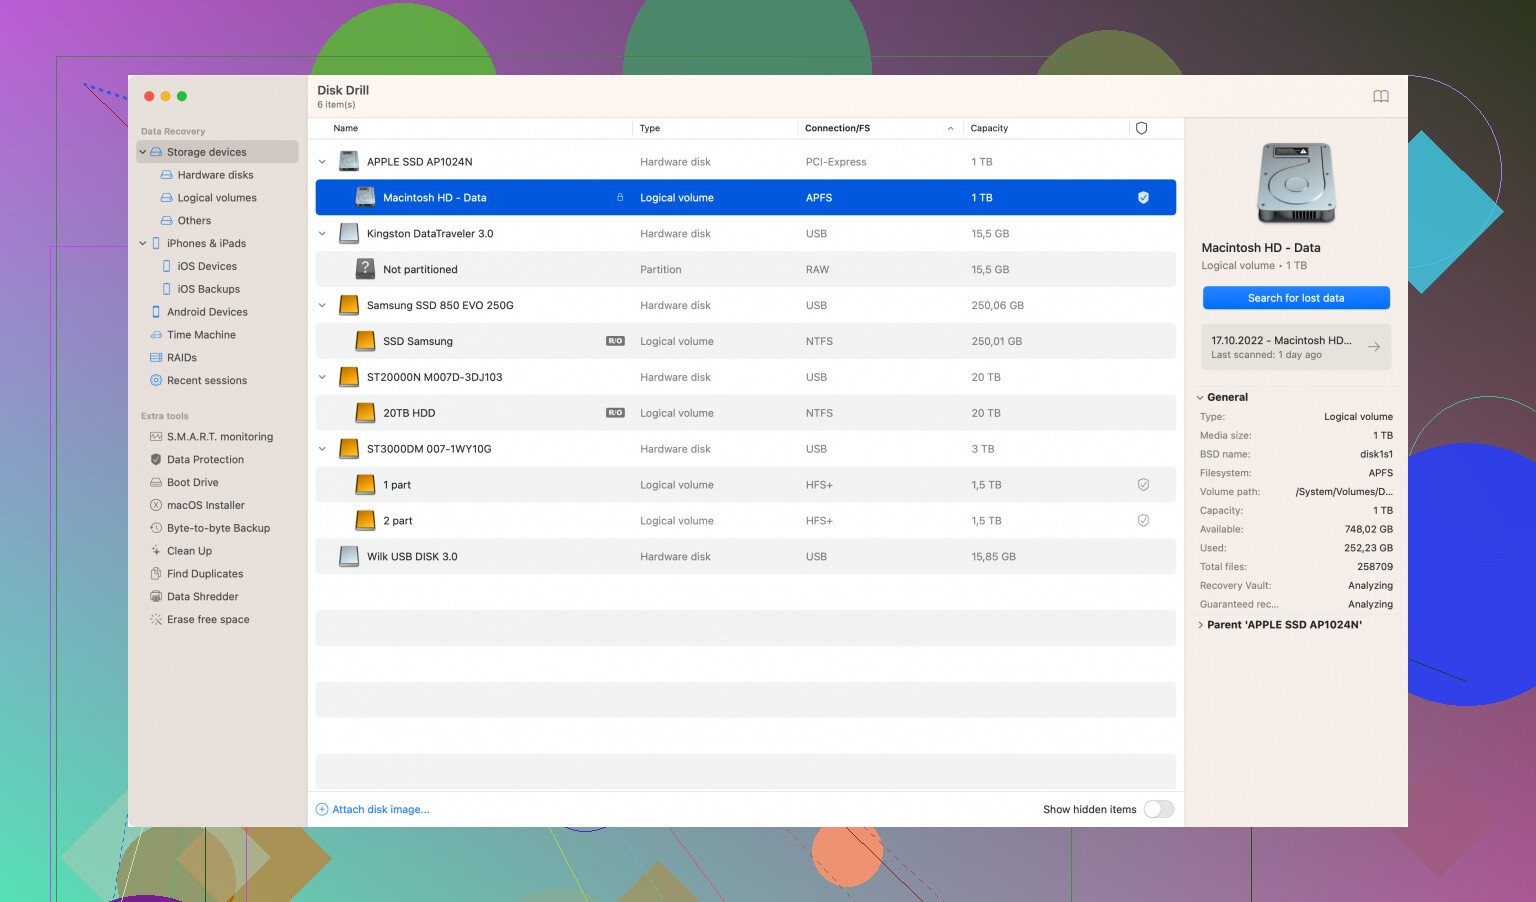Select the Time Machine sidebar icon
Screen dimensions: 1536x902
point(156,335)
